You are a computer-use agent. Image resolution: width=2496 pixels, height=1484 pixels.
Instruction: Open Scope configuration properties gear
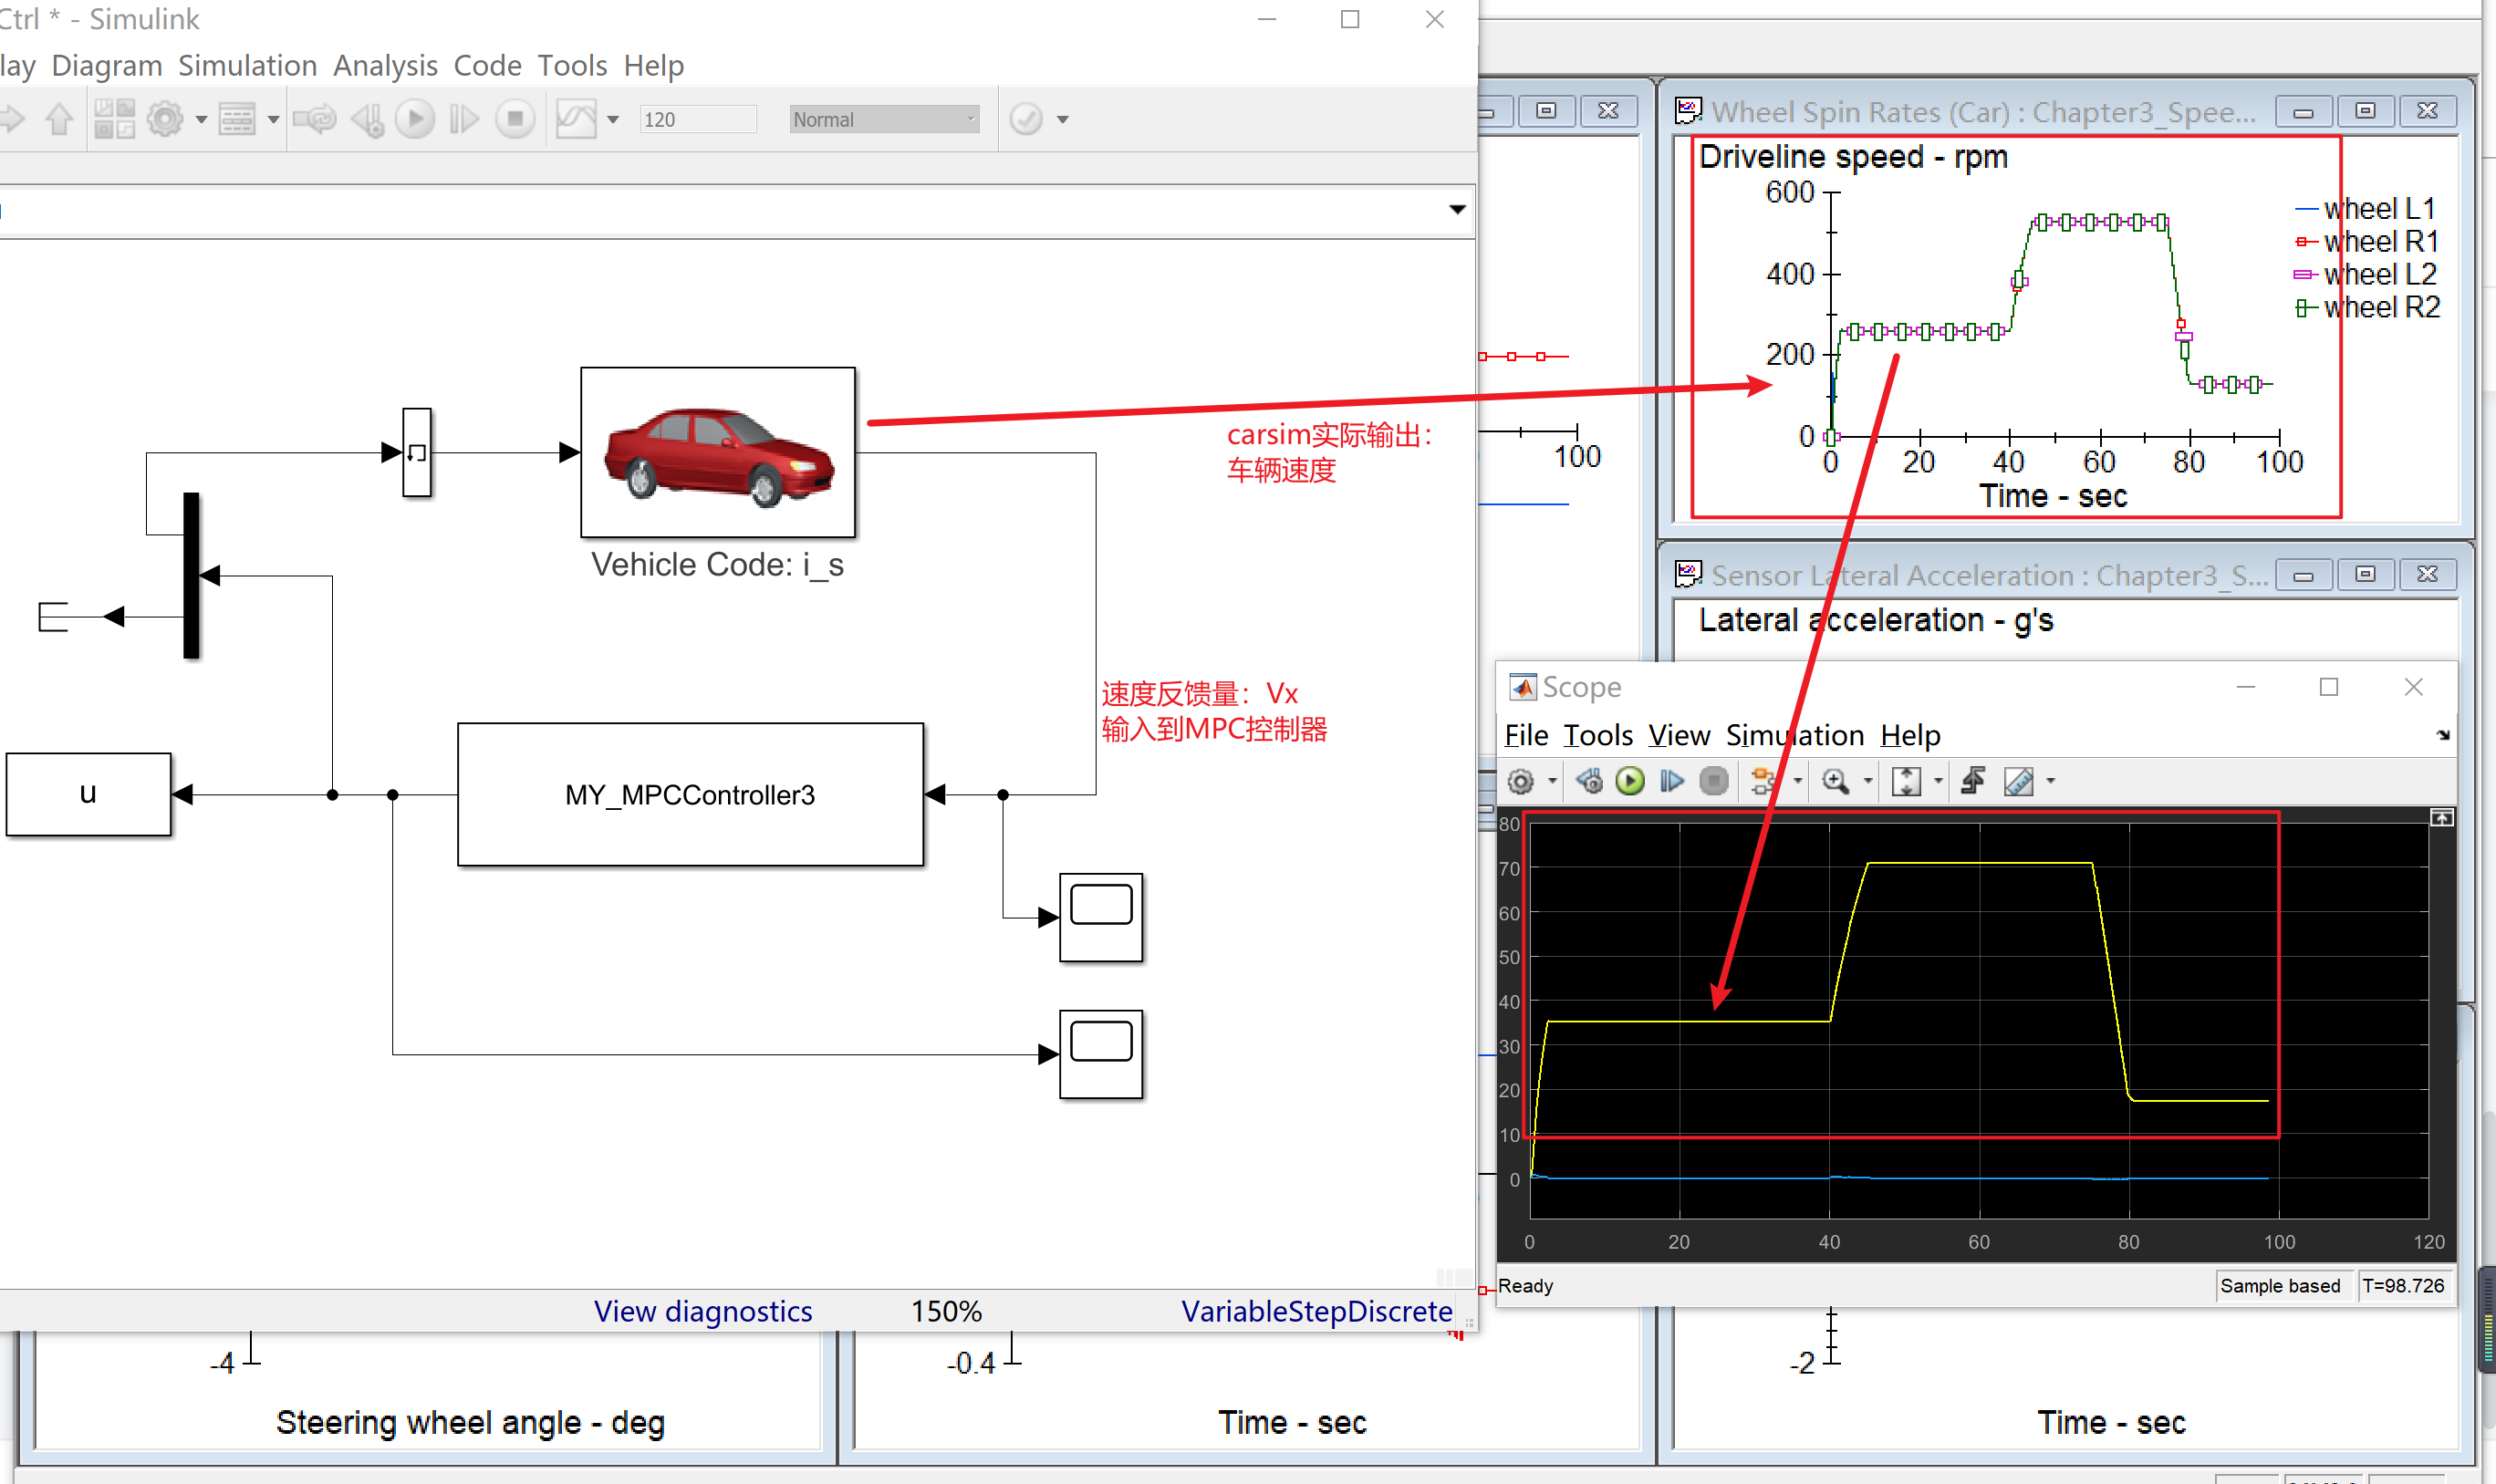1521,781
